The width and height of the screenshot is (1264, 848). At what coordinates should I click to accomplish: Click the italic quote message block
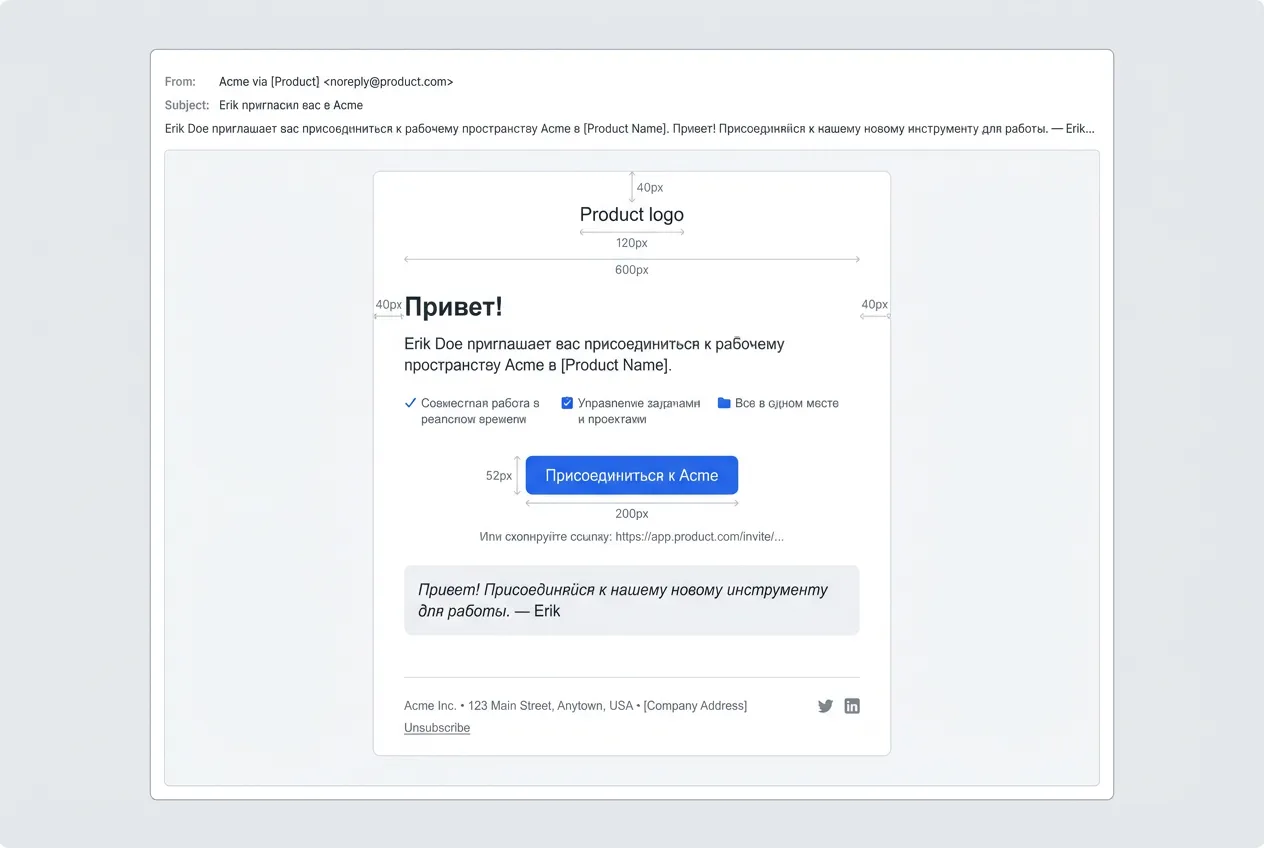pyautogui.click(x=631, y=600)
